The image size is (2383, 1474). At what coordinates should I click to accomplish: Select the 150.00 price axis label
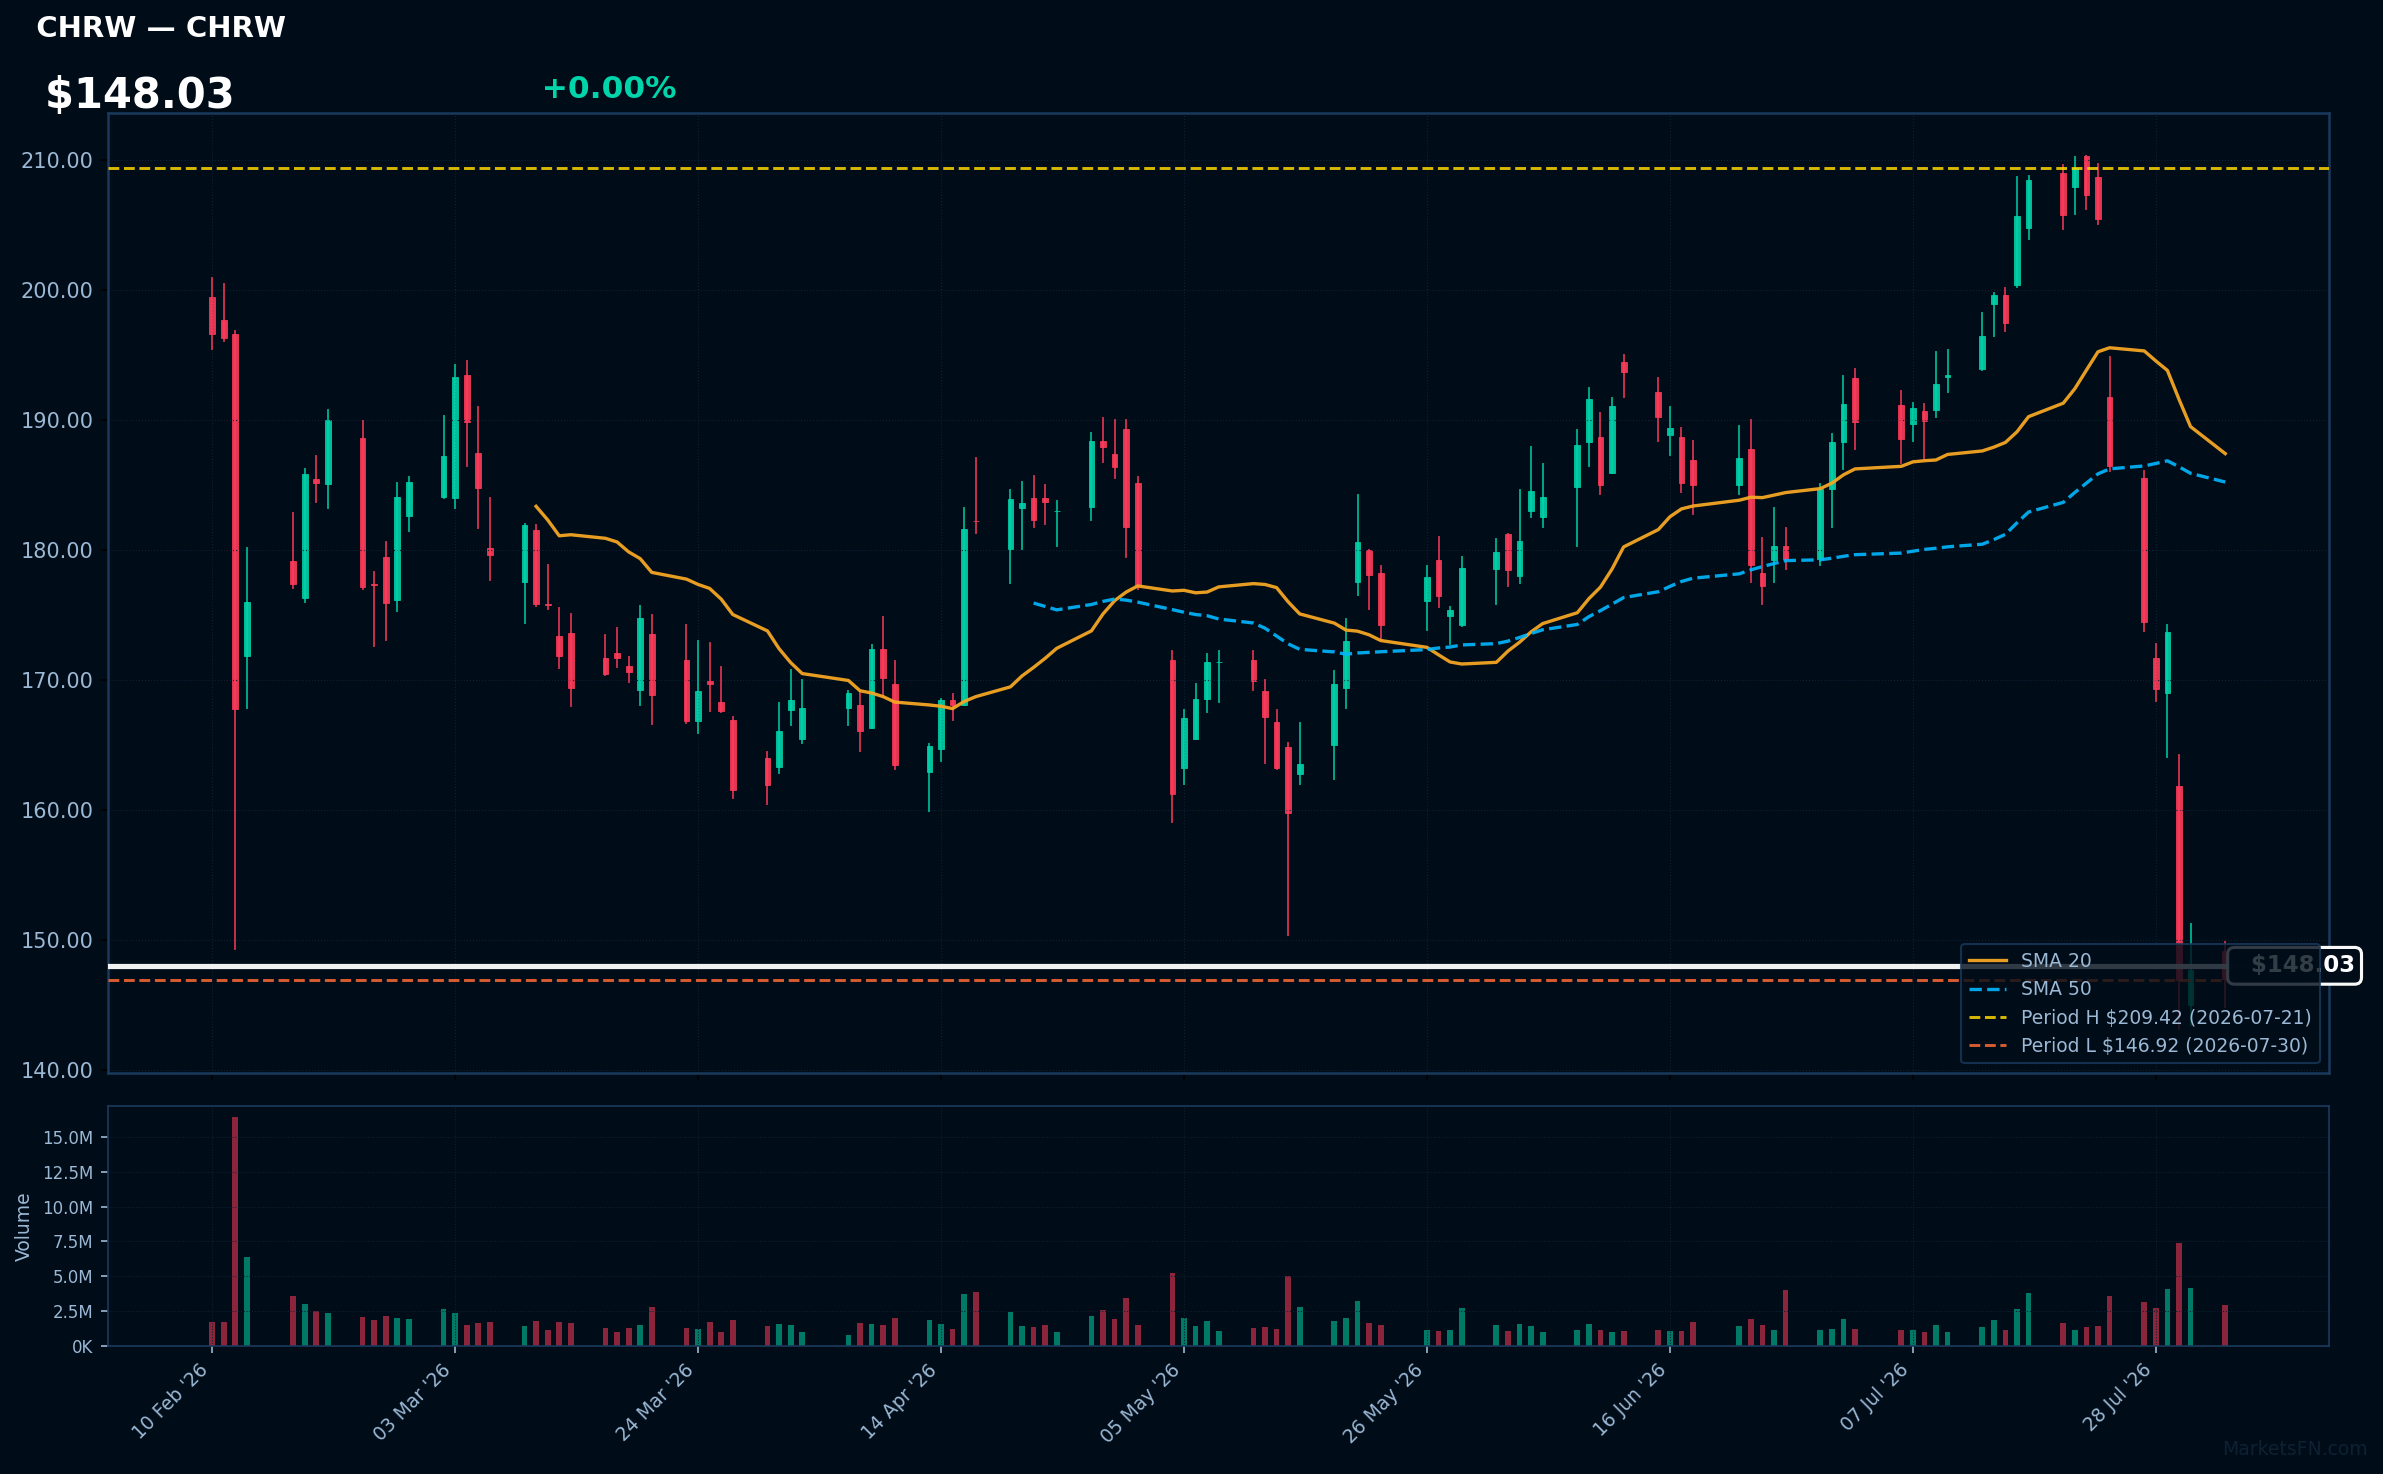coord(57,941)
